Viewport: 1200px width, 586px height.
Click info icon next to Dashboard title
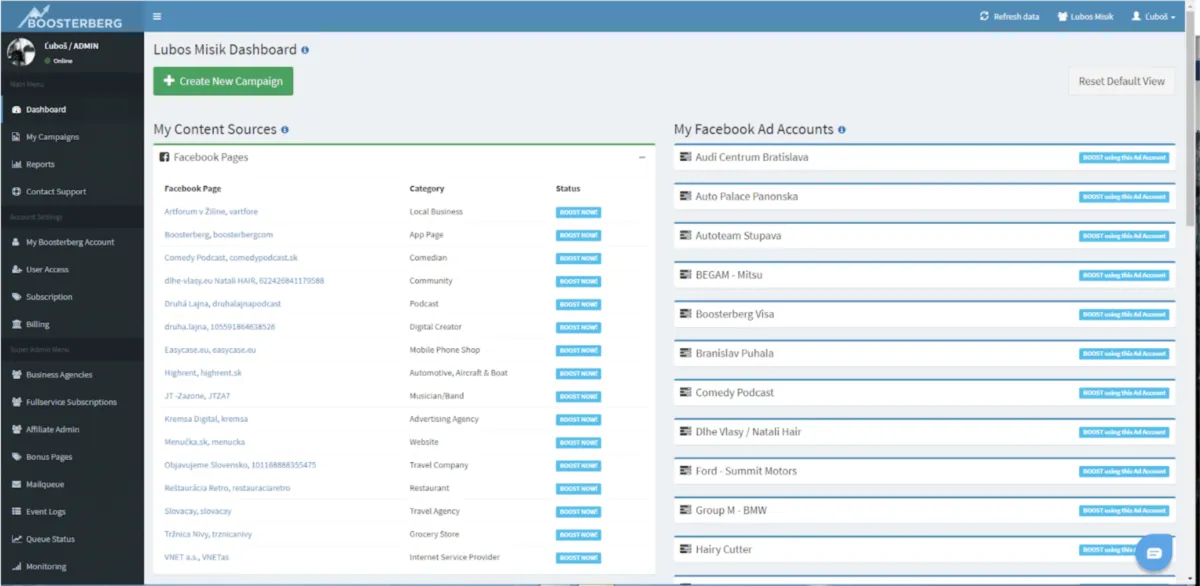[305, 50]
